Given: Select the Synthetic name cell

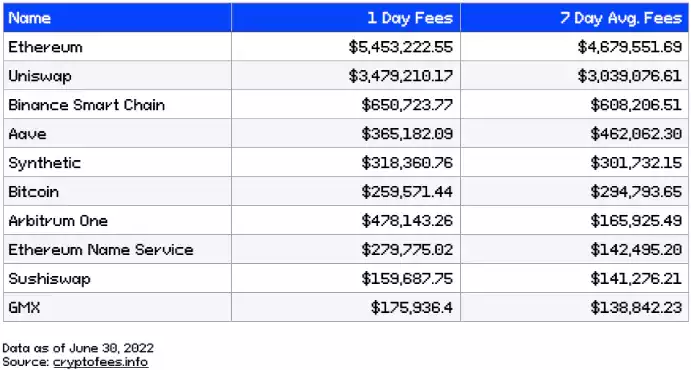Looking at the screenshot, I should point(117,163).
